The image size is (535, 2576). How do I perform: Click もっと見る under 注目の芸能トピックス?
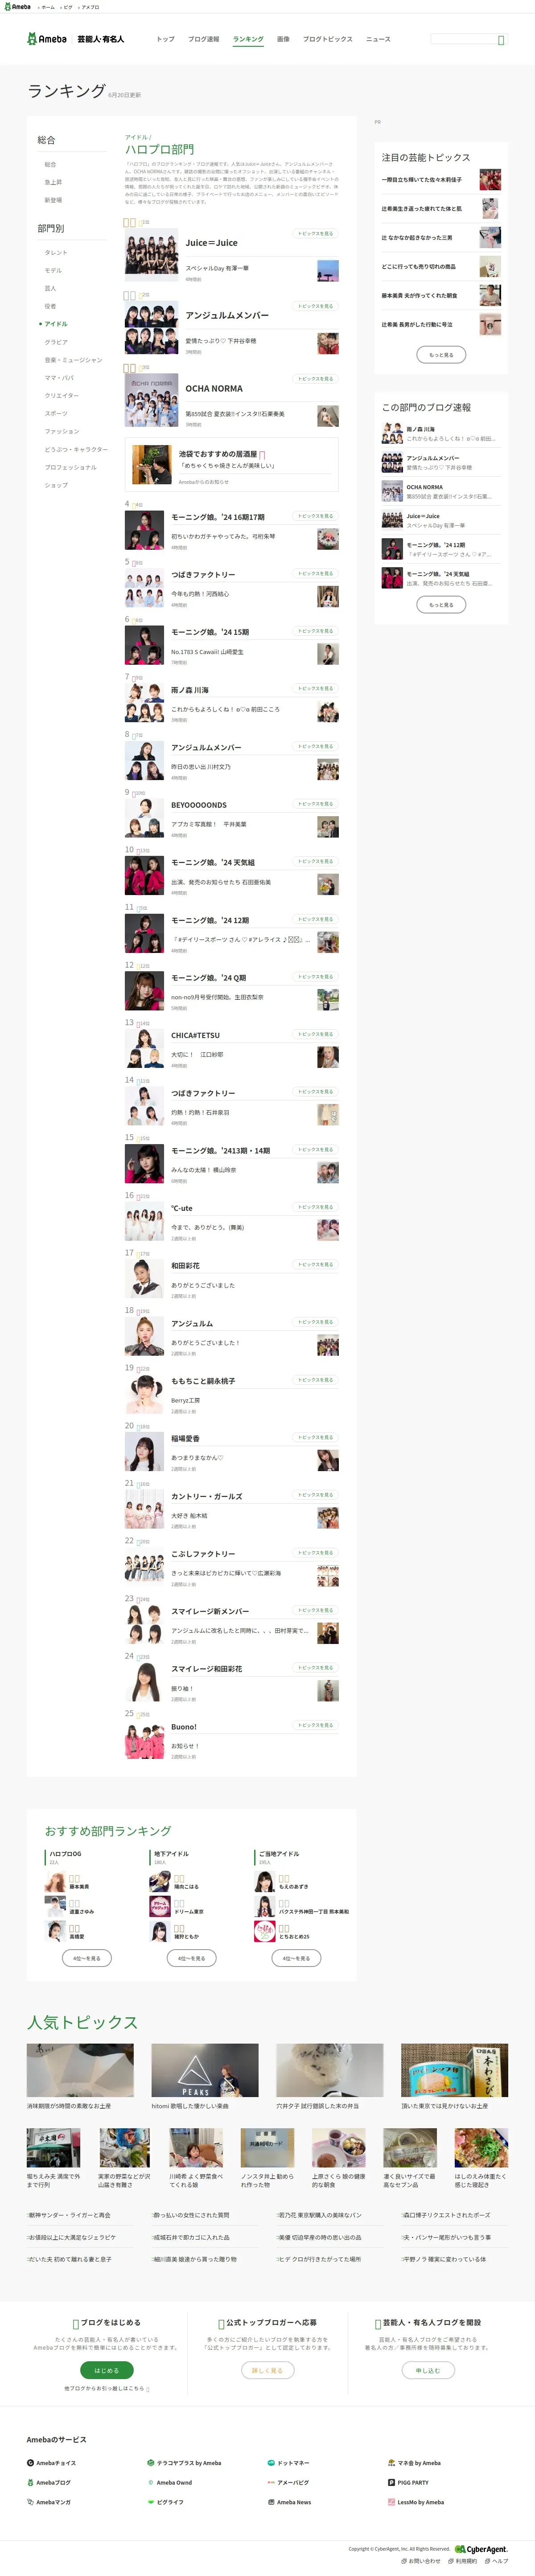pyautogui.click(x=441, y=354)
